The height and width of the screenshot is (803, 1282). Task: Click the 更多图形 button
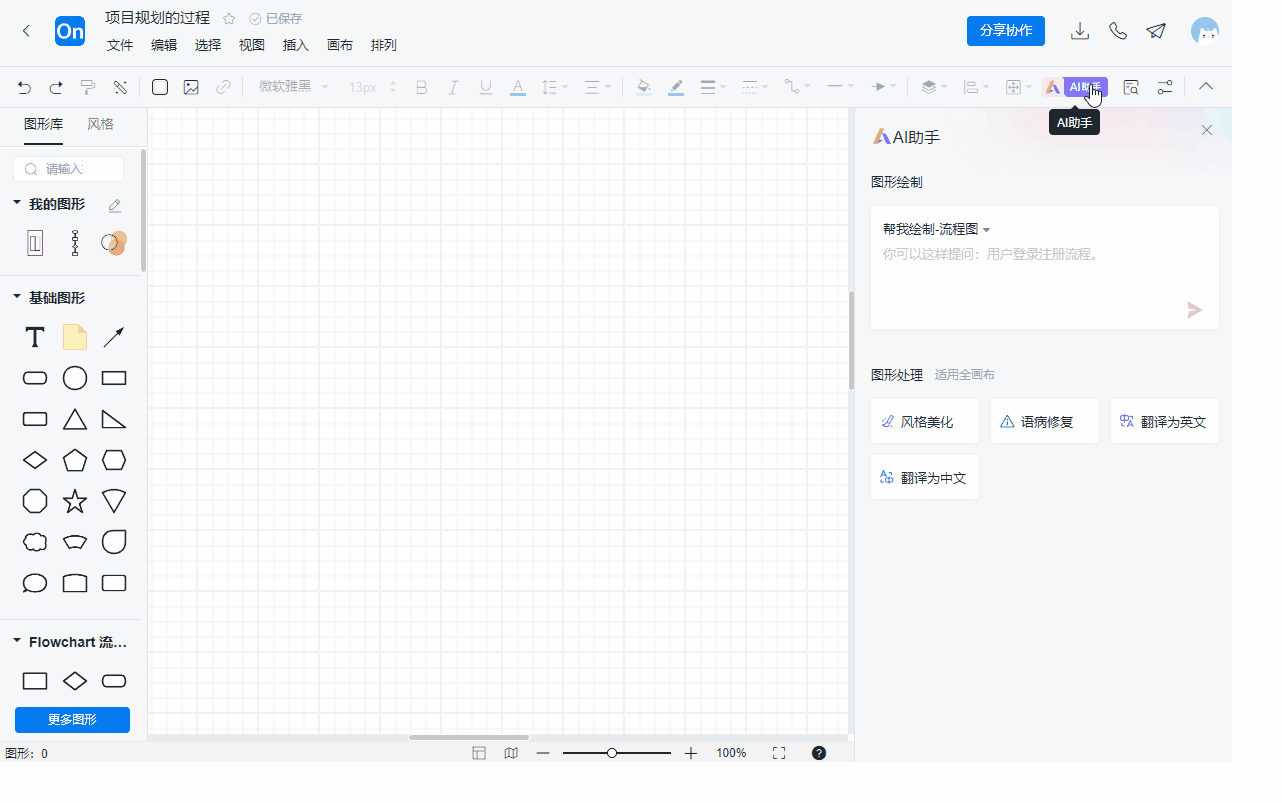pos(72,719)
